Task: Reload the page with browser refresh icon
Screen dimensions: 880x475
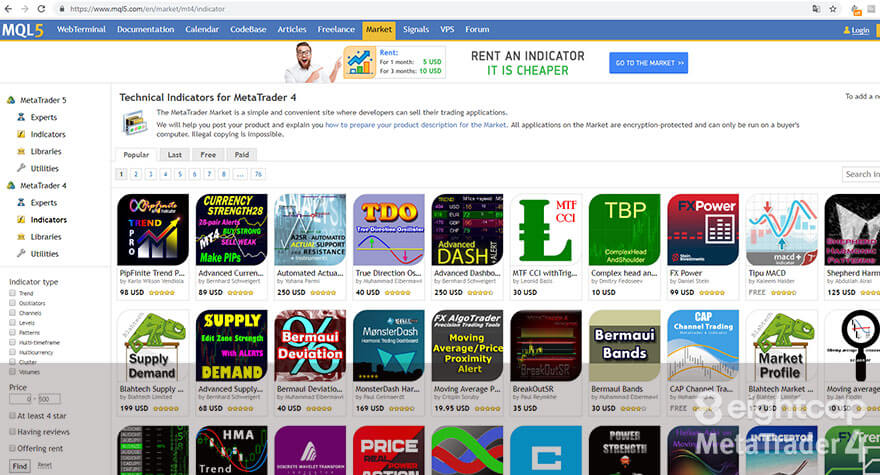Action: coord(41,9)
